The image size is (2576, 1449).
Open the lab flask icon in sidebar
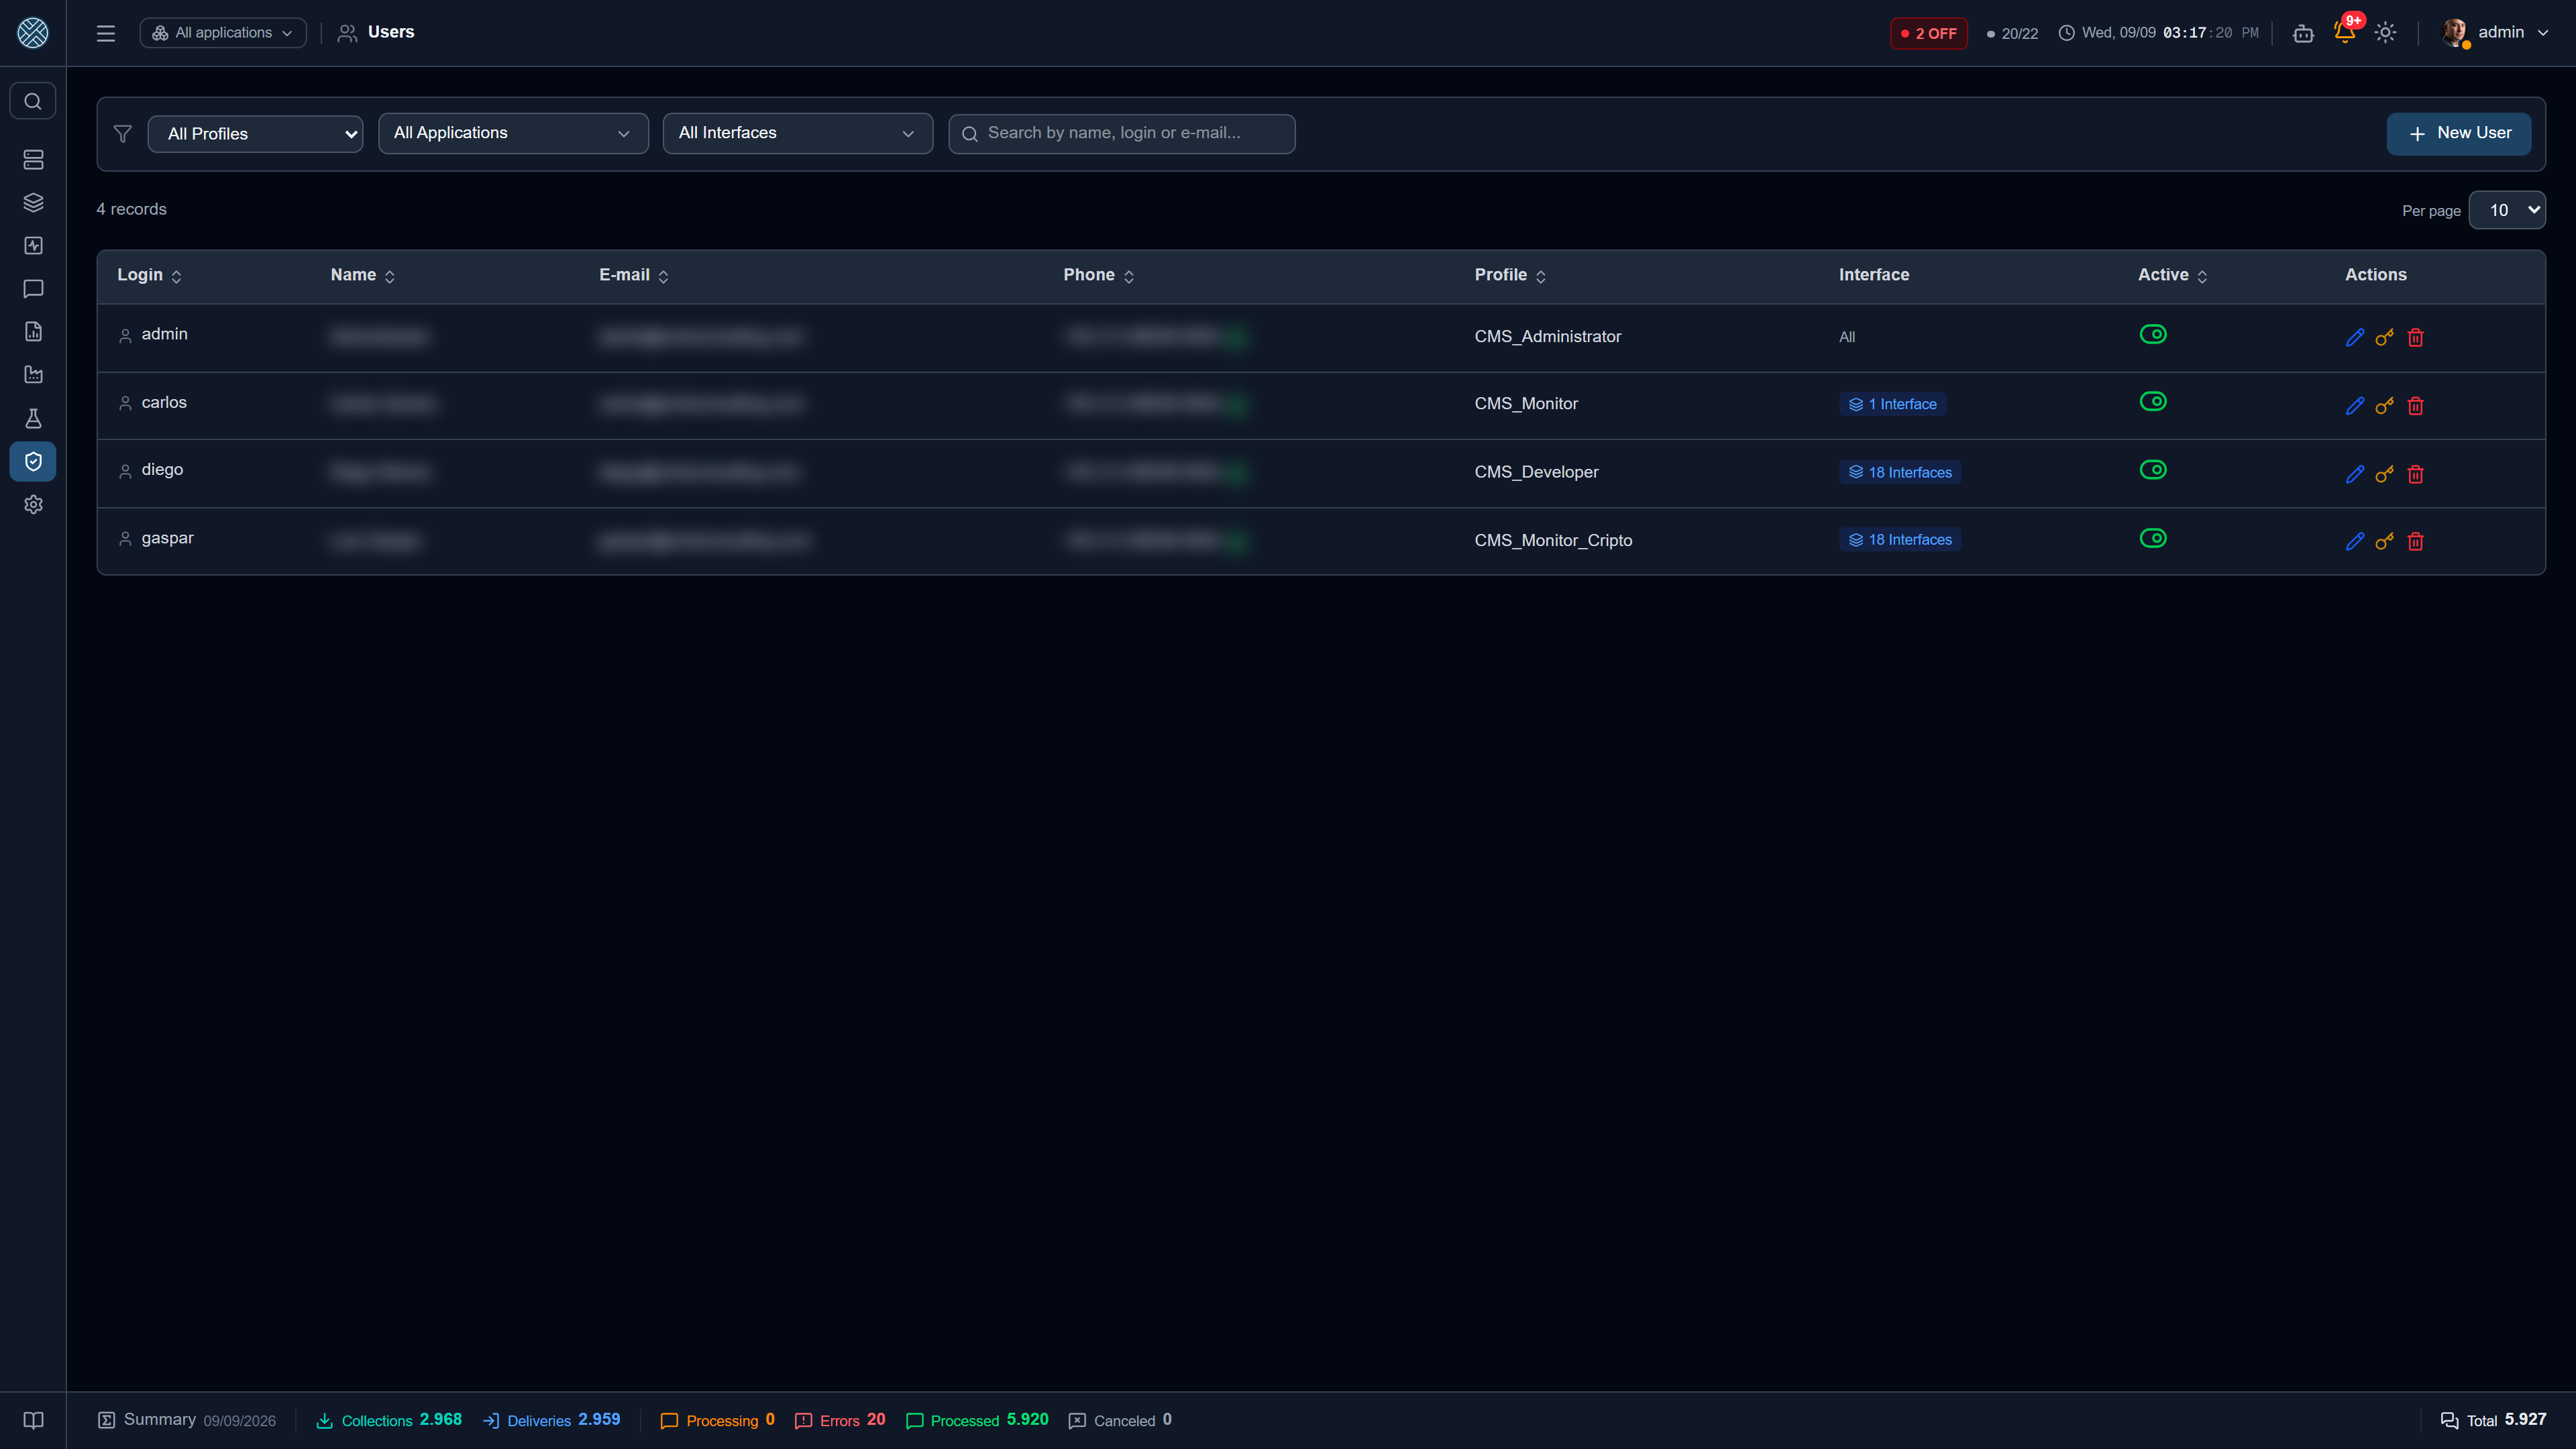33,418
